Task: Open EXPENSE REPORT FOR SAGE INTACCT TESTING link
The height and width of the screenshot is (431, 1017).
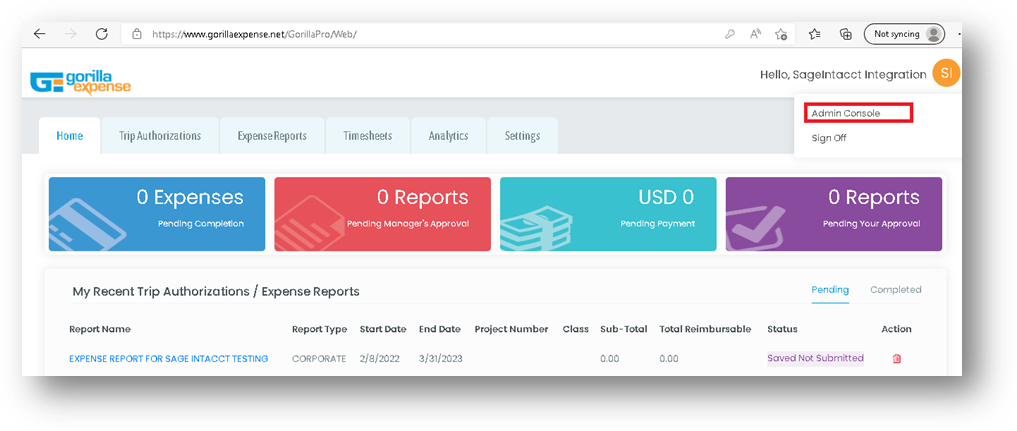Action: point(169,358)
